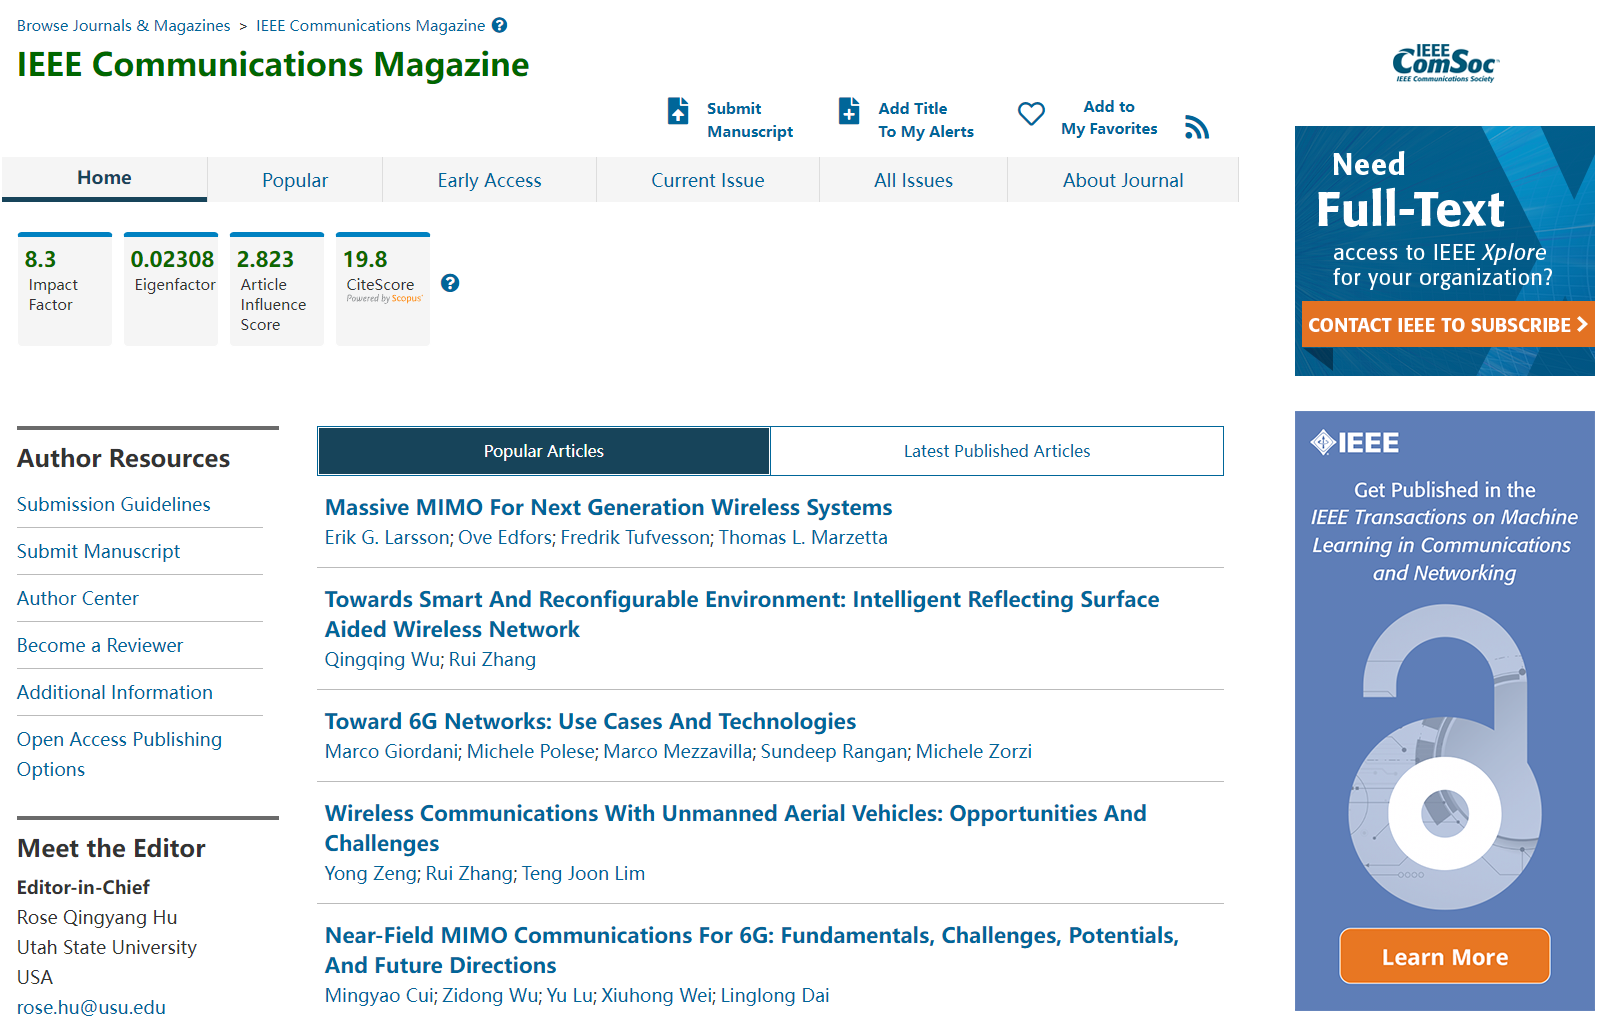Viewport: 1617px width, 1018px height.
Task: Click the heart favorites icon
Action: [x=1031, y=114]
